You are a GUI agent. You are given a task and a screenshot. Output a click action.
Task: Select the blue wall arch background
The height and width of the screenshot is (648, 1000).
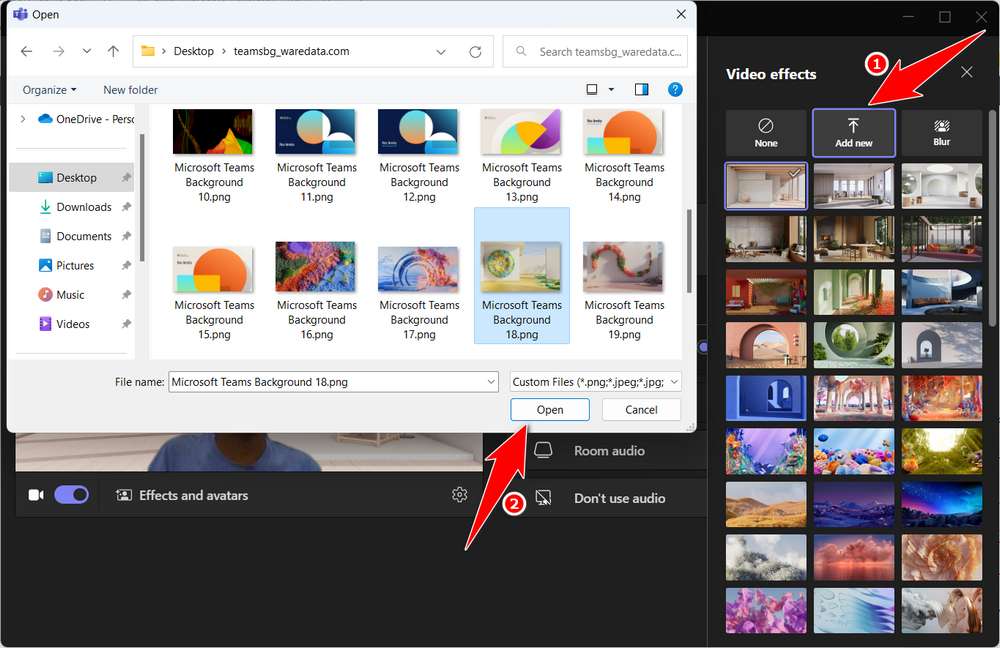click(x=766, y=398)
